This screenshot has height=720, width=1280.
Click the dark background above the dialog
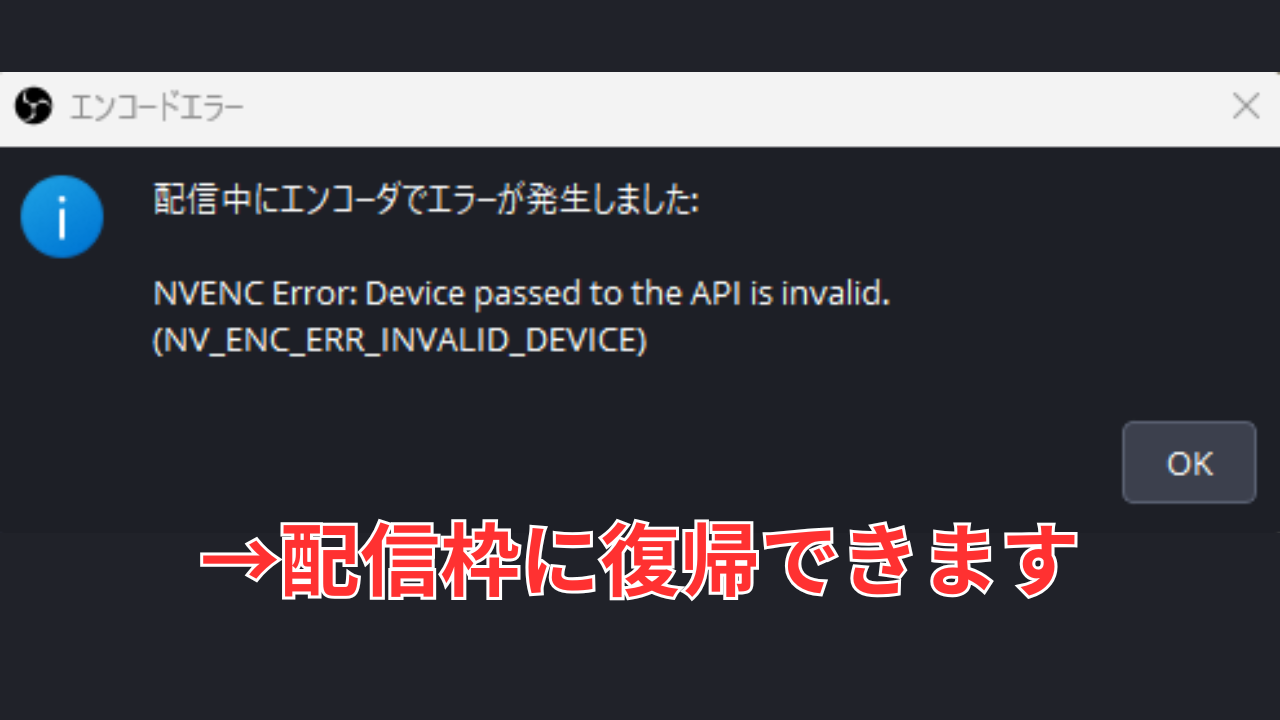pos(640,35)
